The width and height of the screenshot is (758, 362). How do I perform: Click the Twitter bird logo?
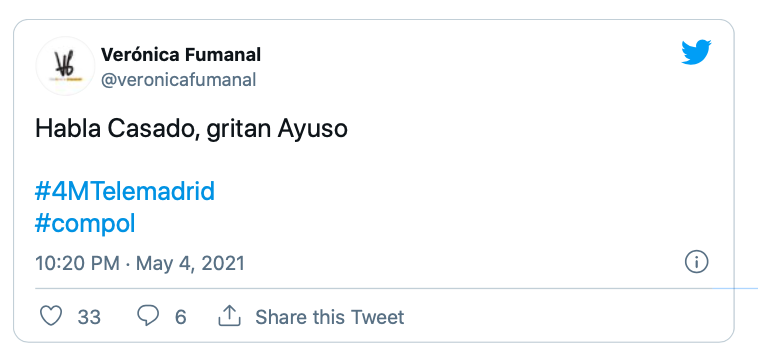click(x=696, y=52)
